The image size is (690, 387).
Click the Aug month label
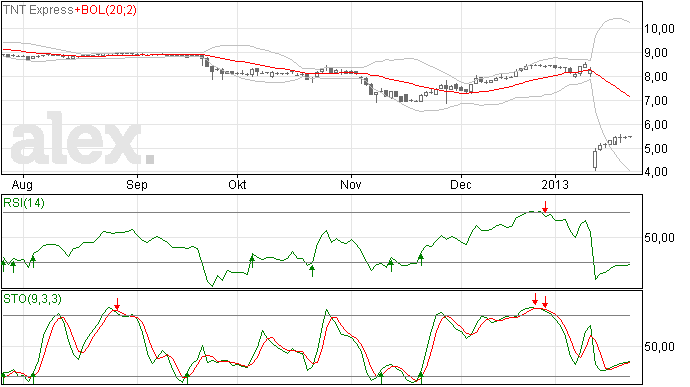[22, 184]
